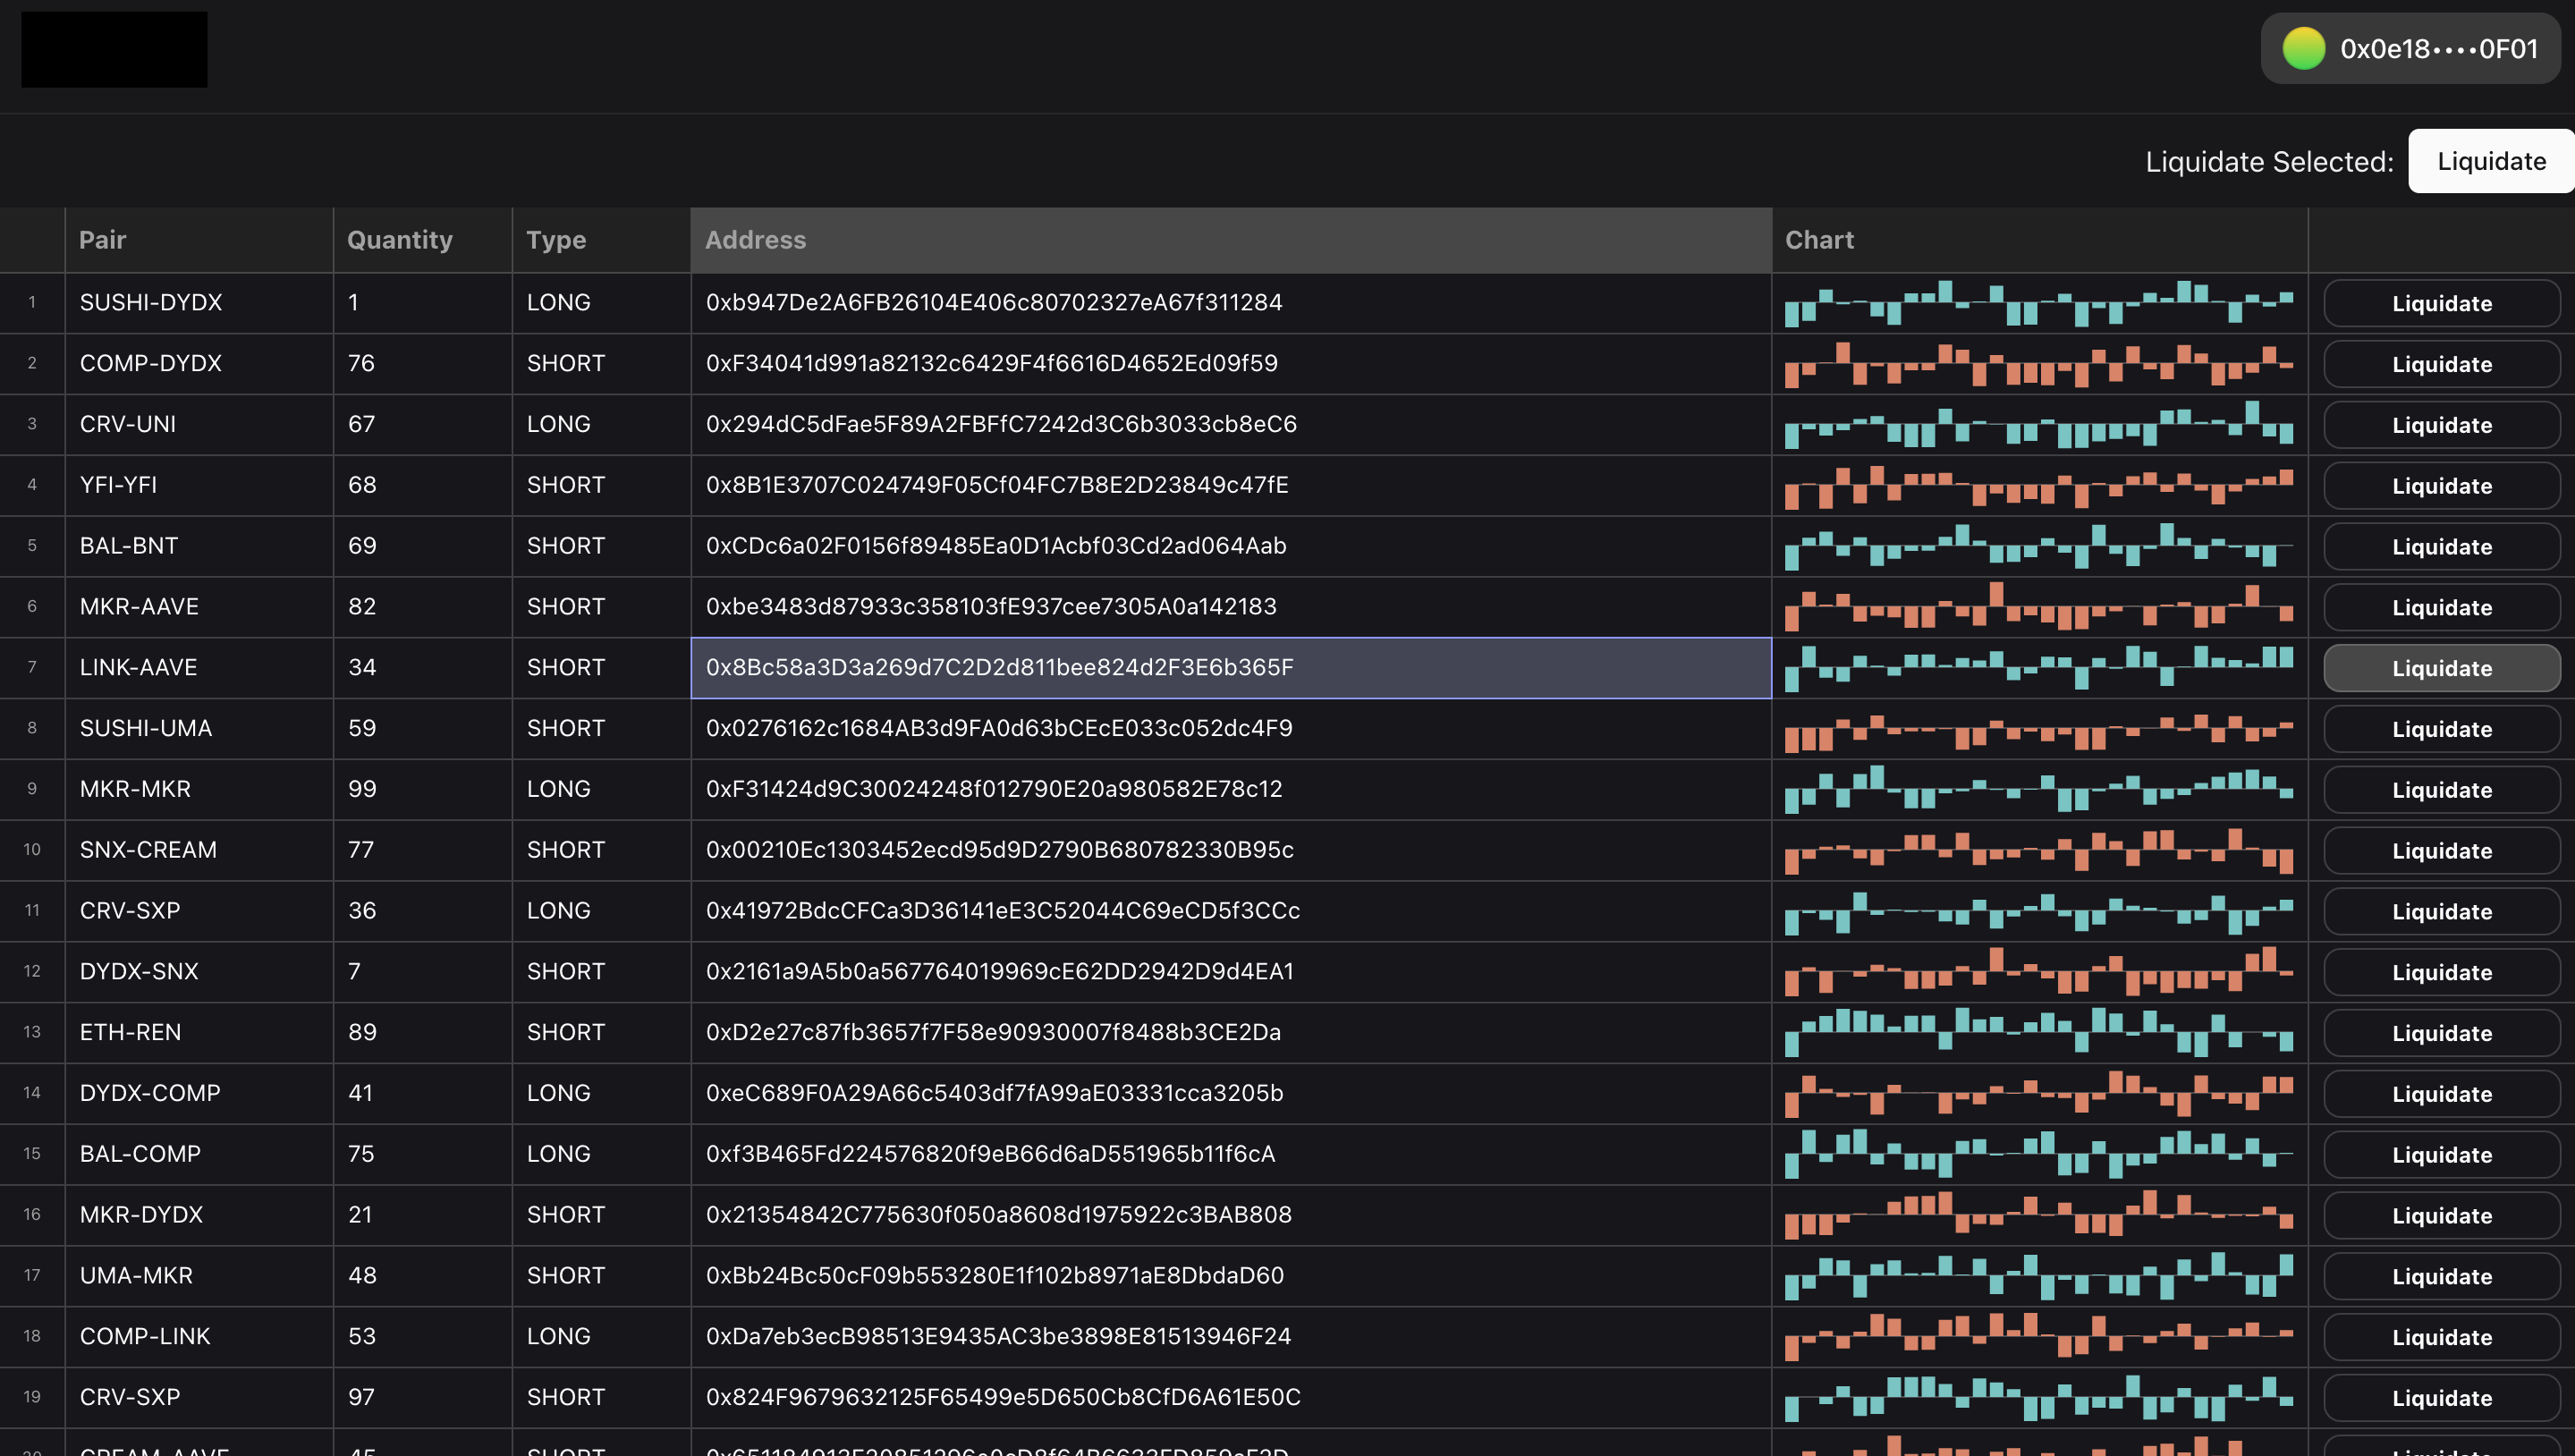
Task: Select the LINK-AAVE address cell
Action: (1230, 667)
